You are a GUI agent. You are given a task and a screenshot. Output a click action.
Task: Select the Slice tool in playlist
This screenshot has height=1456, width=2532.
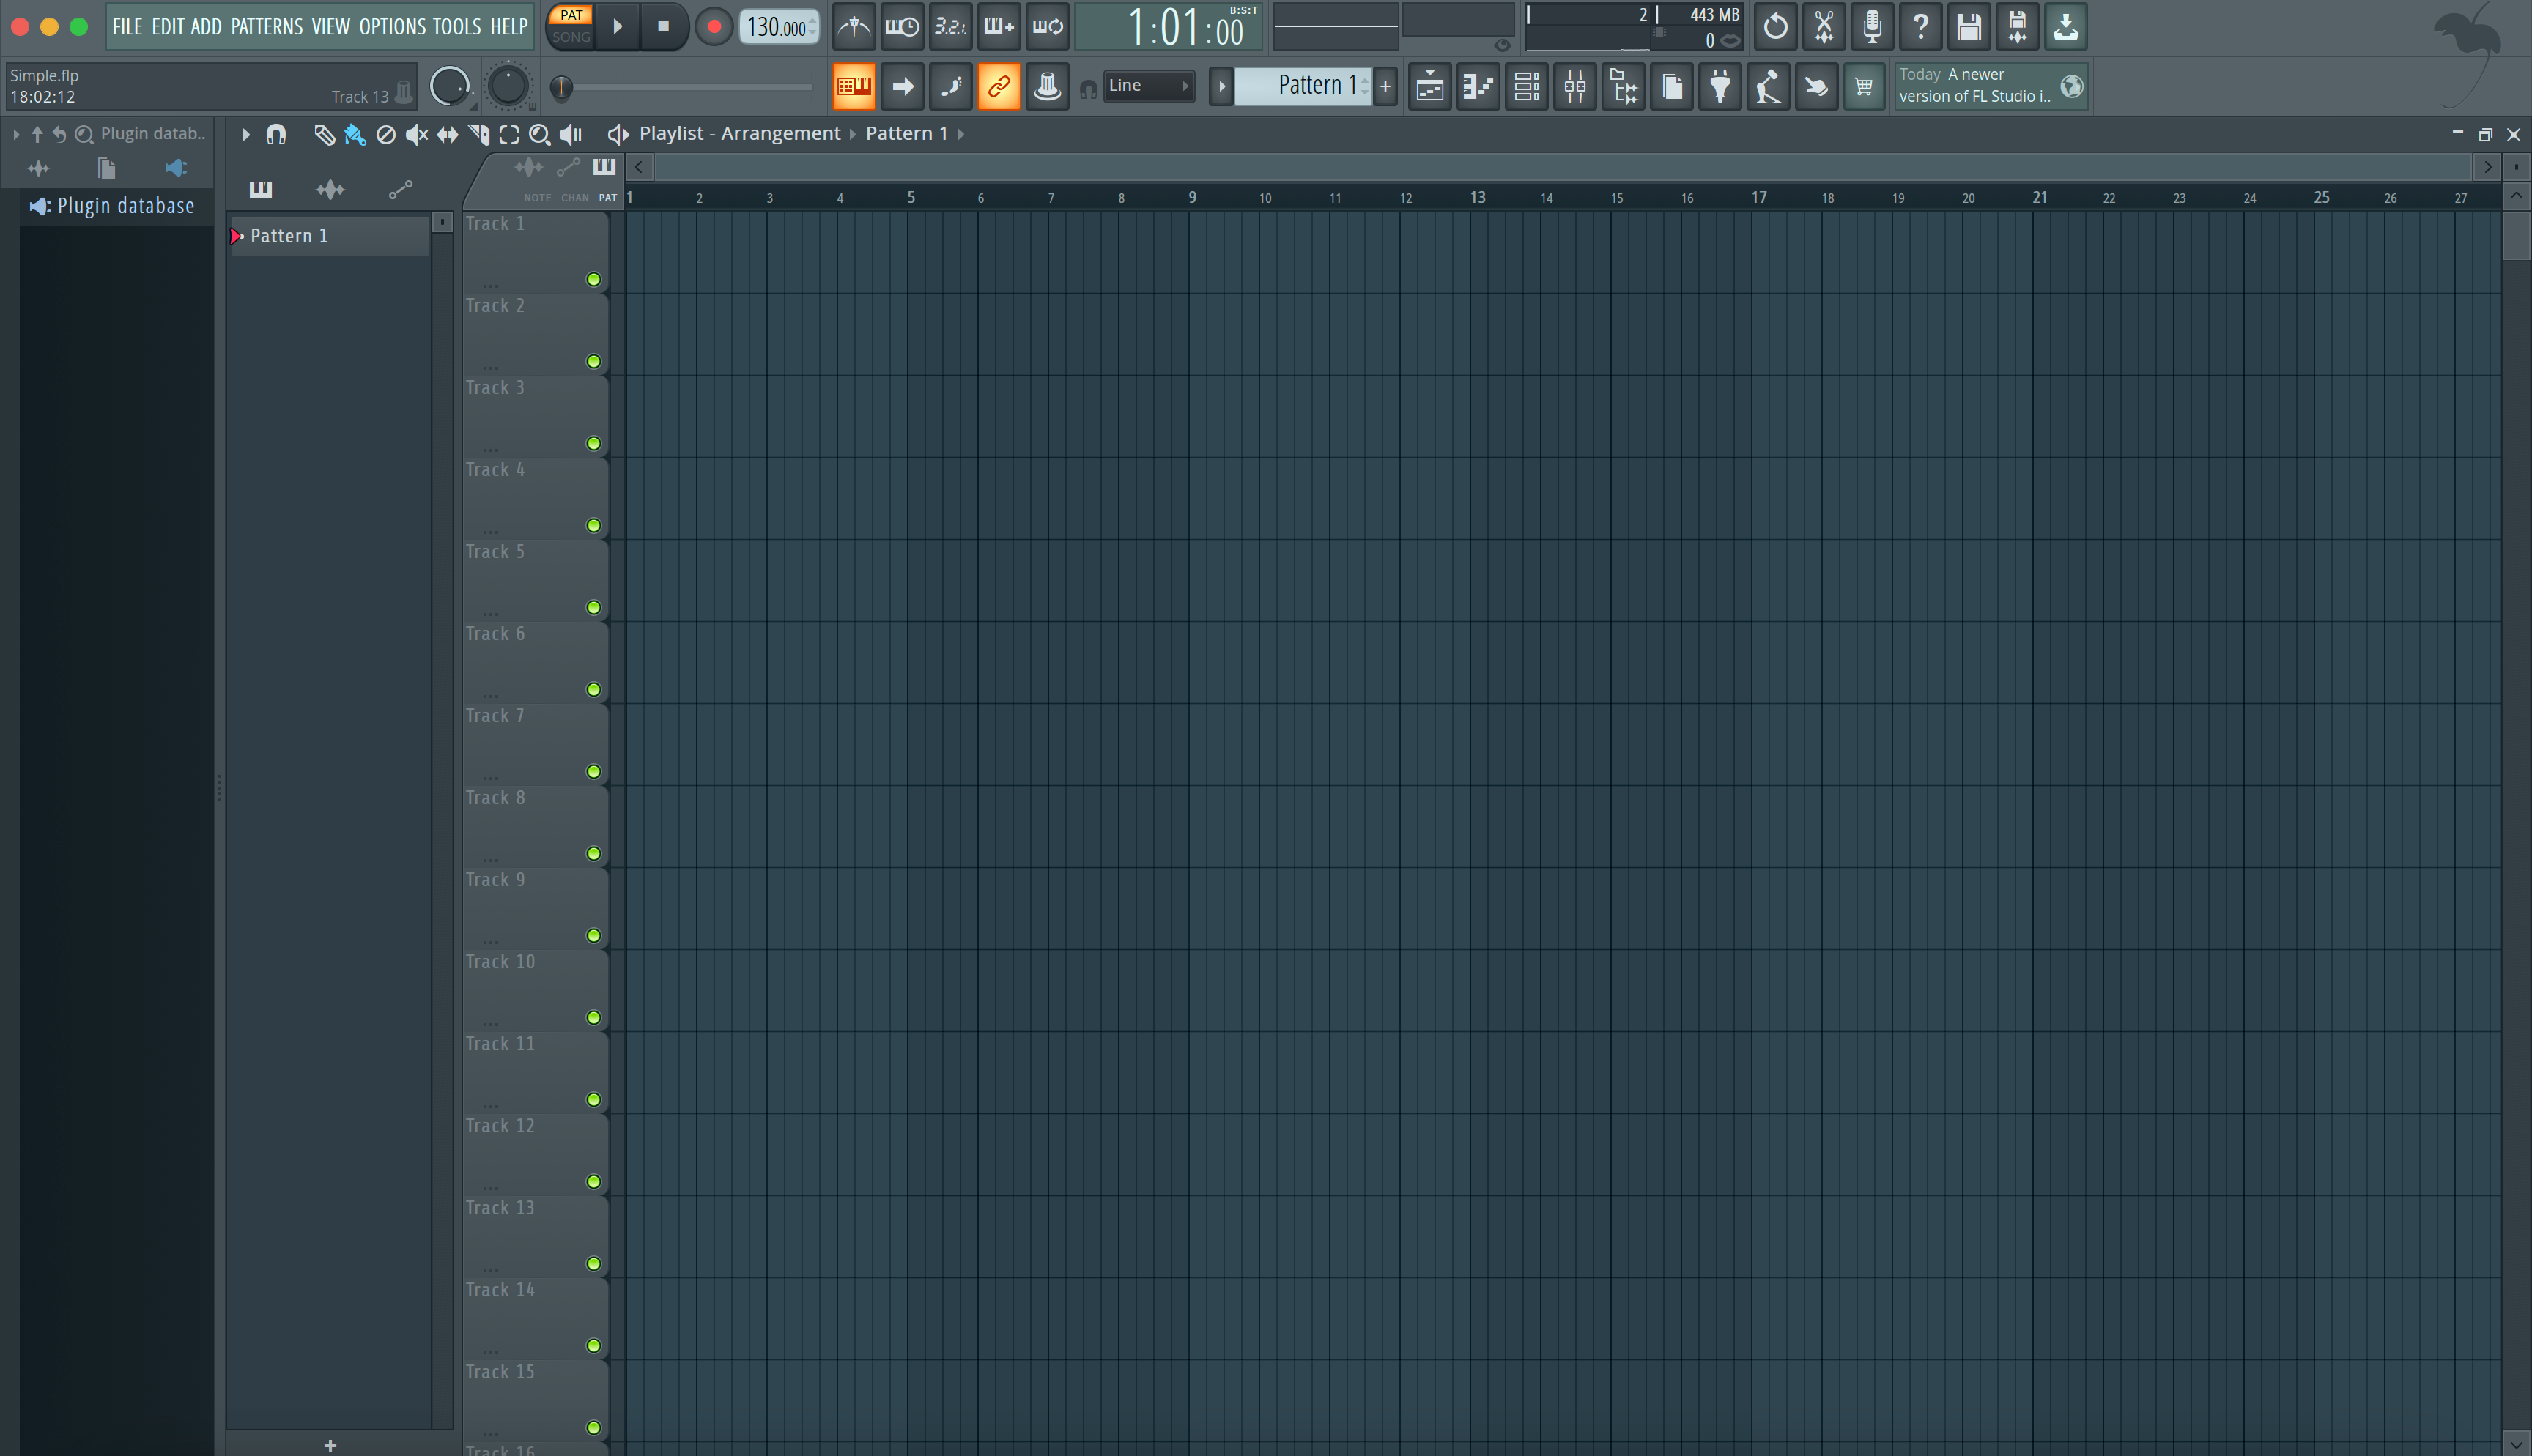(479, 134)
